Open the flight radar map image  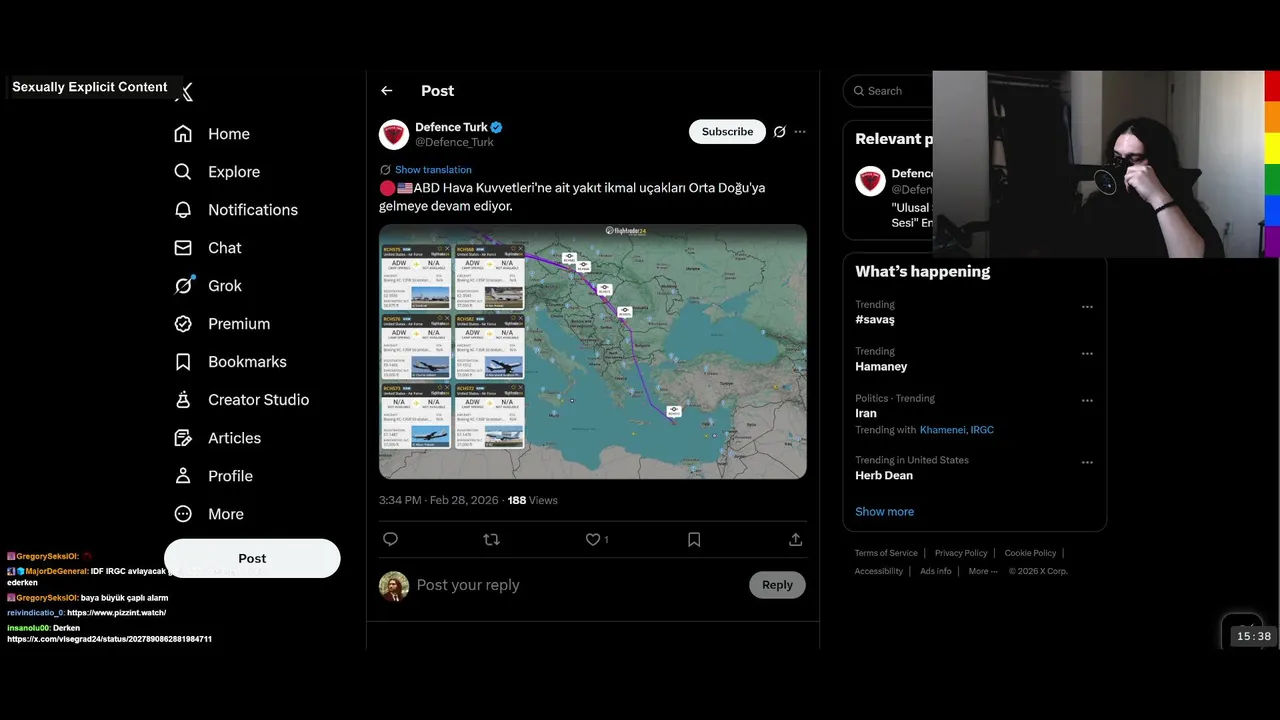(593, 351)
